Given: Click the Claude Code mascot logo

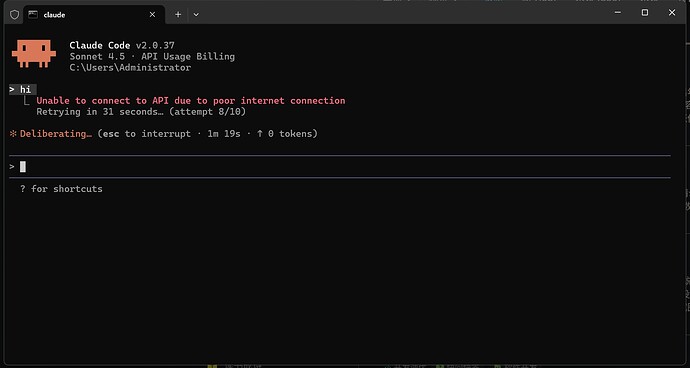Looking at the screenshot, I should 34,54.
